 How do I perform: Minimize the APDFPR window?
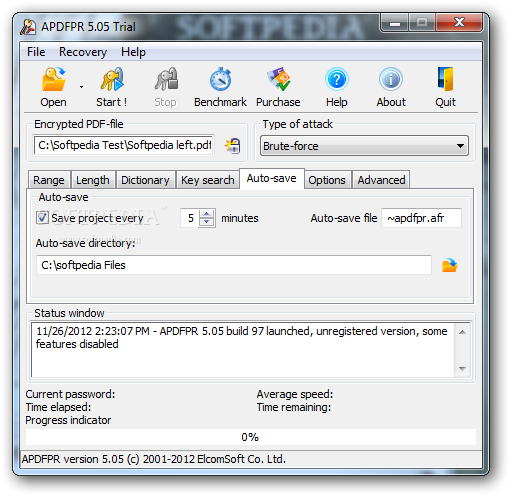pos(395,23)
